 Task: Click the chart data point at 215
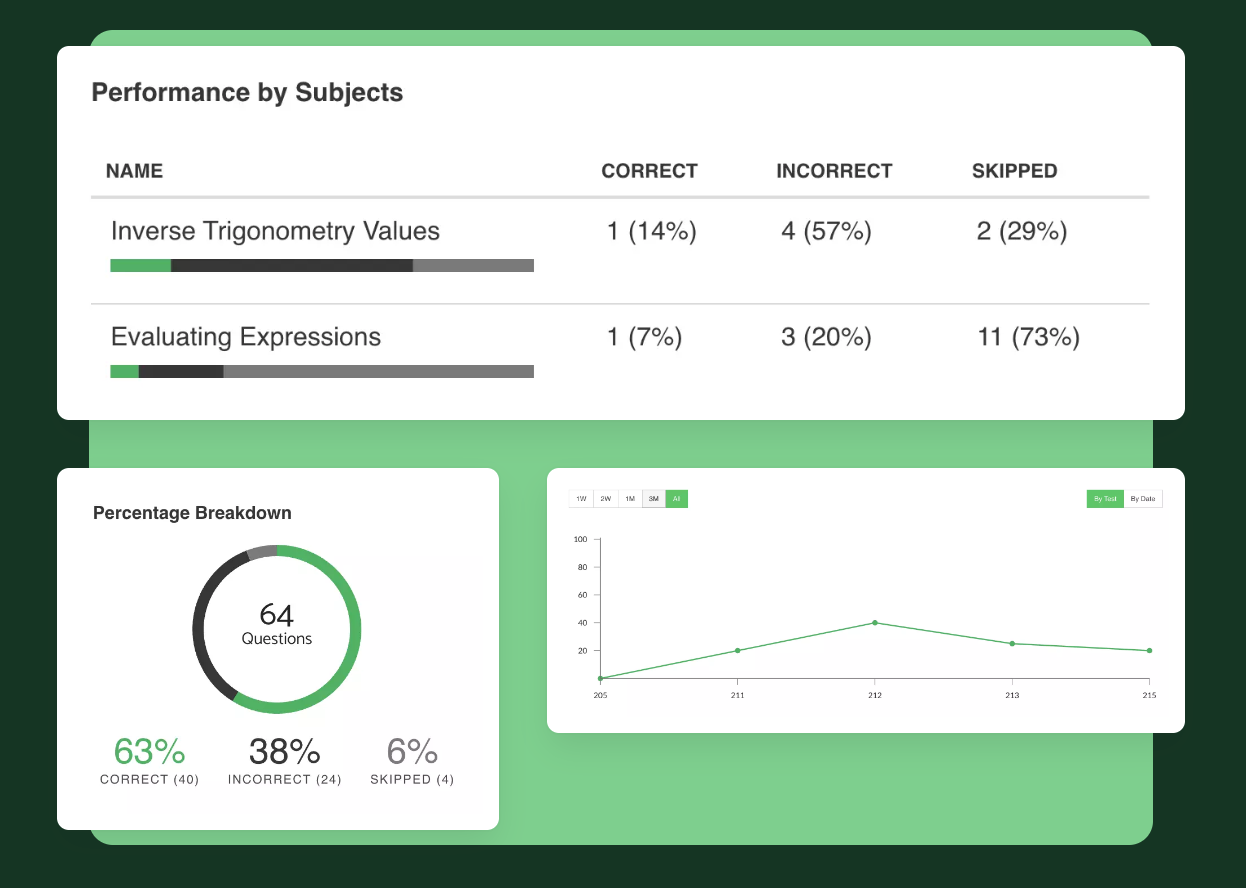click(1149, 651)
